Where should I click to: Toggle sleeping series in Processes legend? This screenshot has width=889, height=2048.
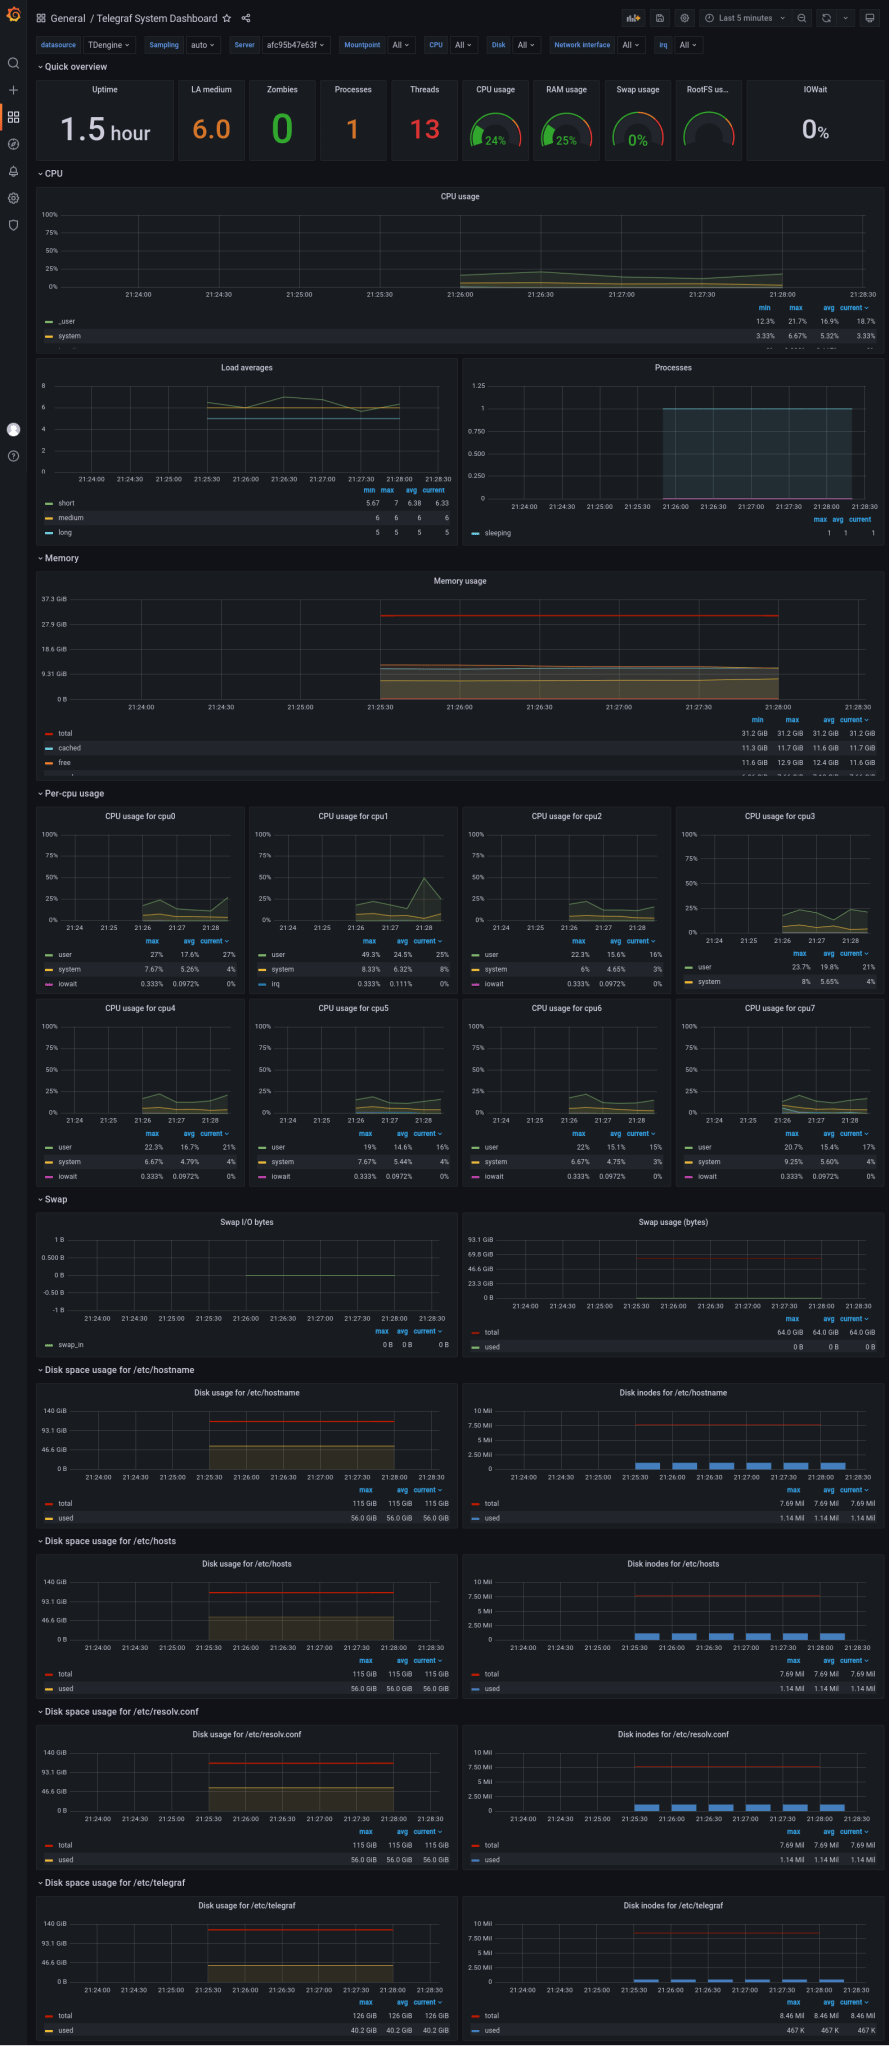497,533
